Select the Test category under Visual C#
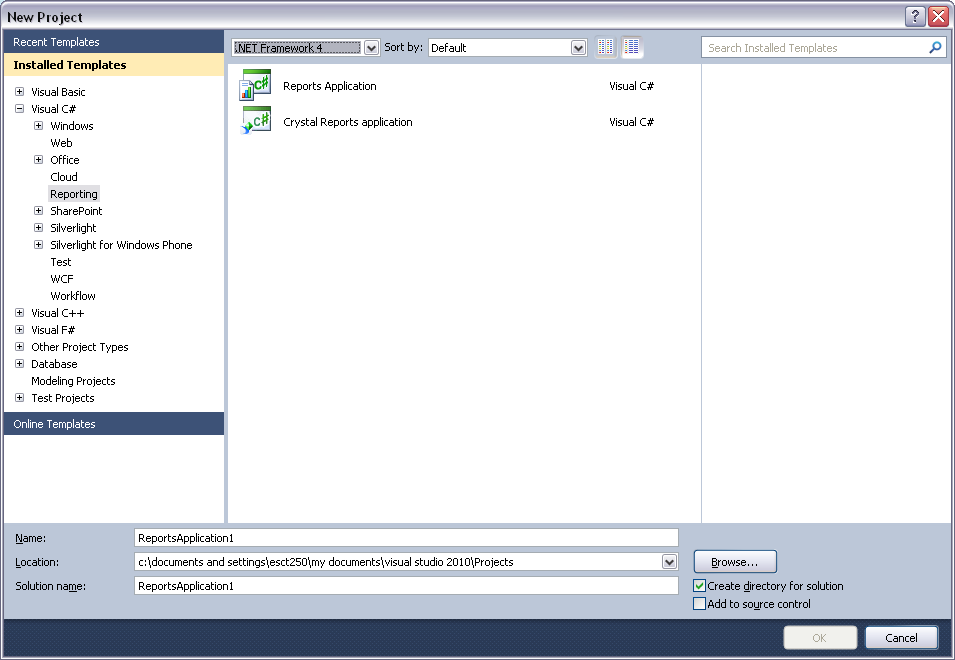955x660 pixels. pos(61,262)
